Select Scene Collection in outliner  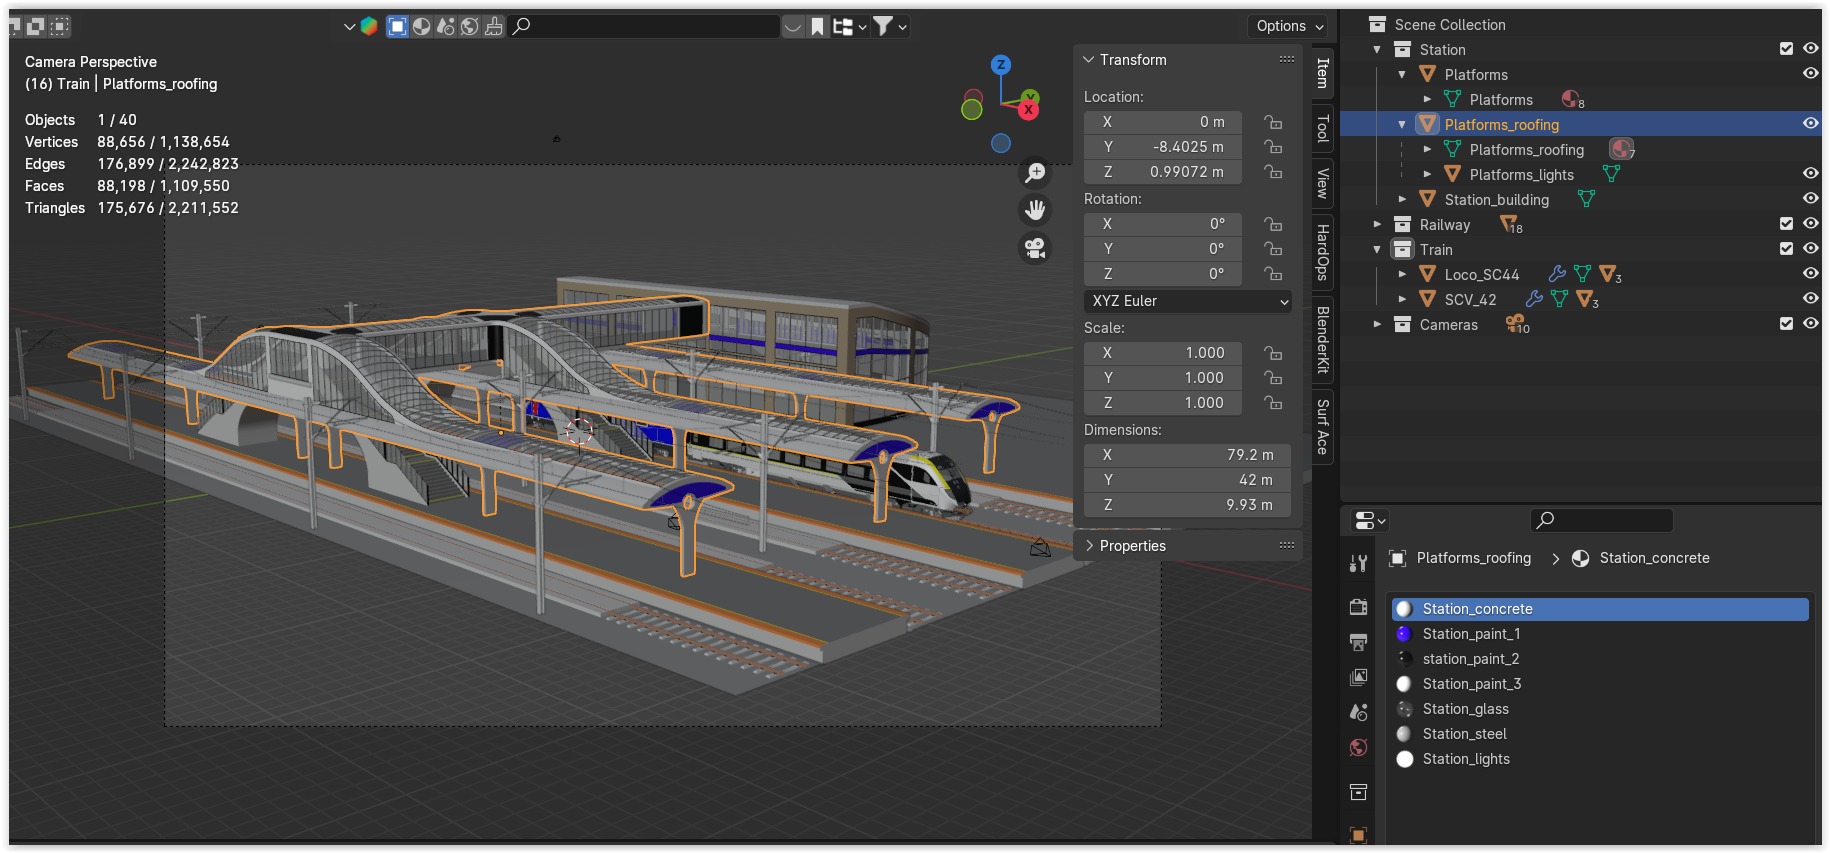(1449, 24)
